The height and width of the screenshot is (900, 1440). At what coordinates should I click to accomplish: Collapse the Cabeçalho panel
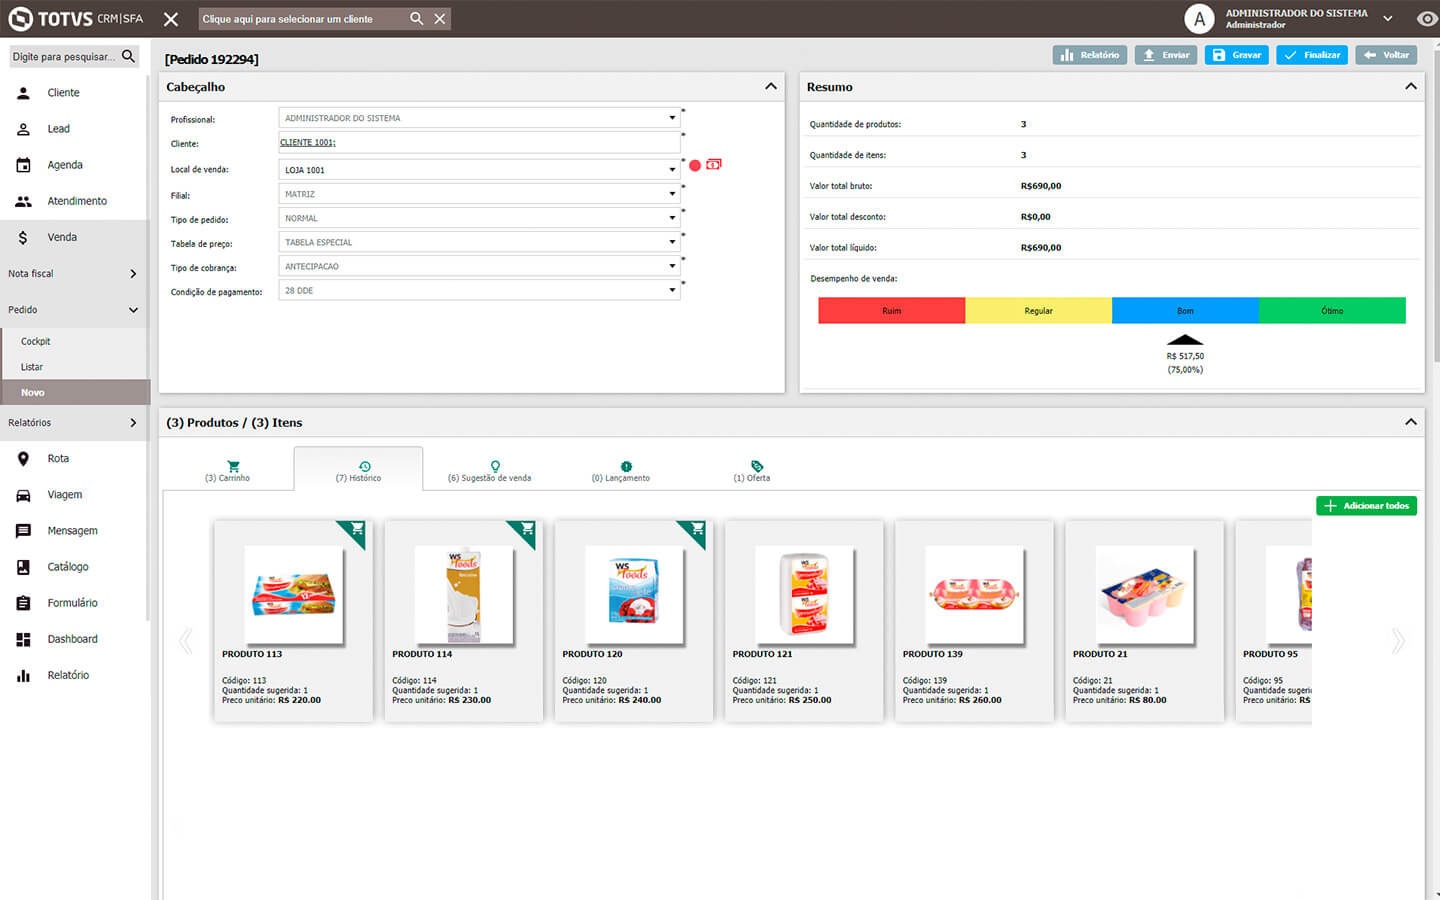click(770, 87)
